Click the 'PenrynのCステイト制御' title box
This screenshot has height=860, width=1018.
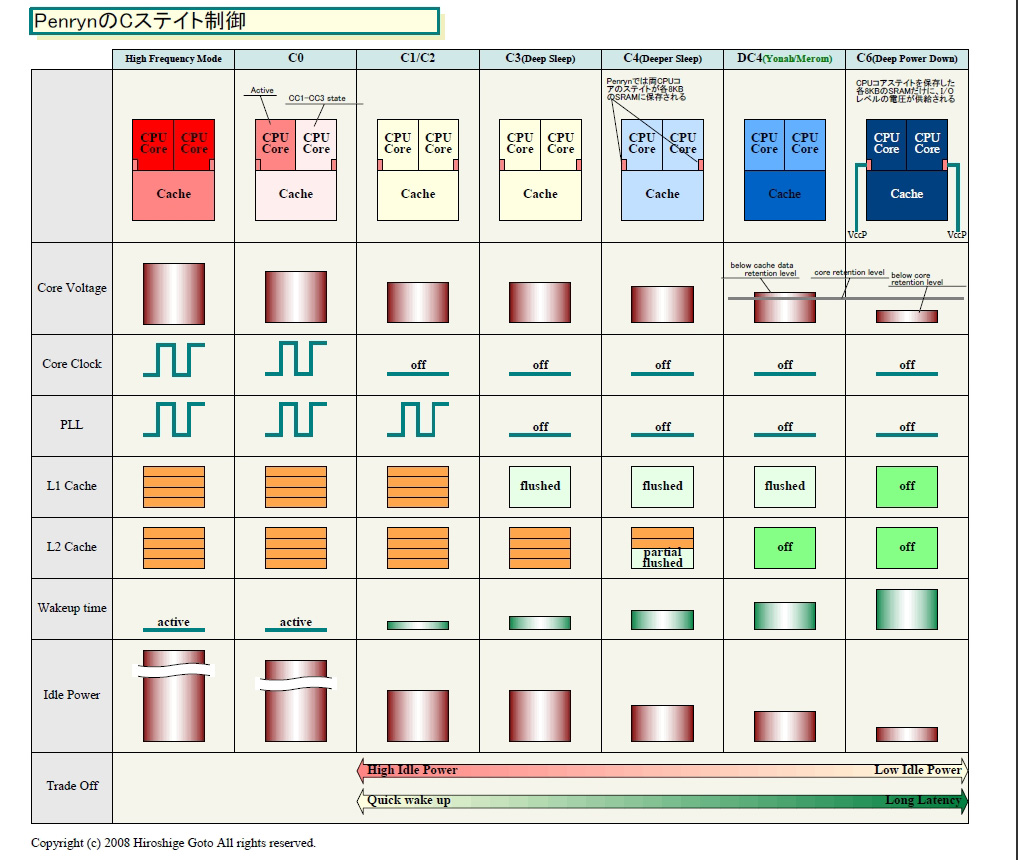click(x=234, y=21)
